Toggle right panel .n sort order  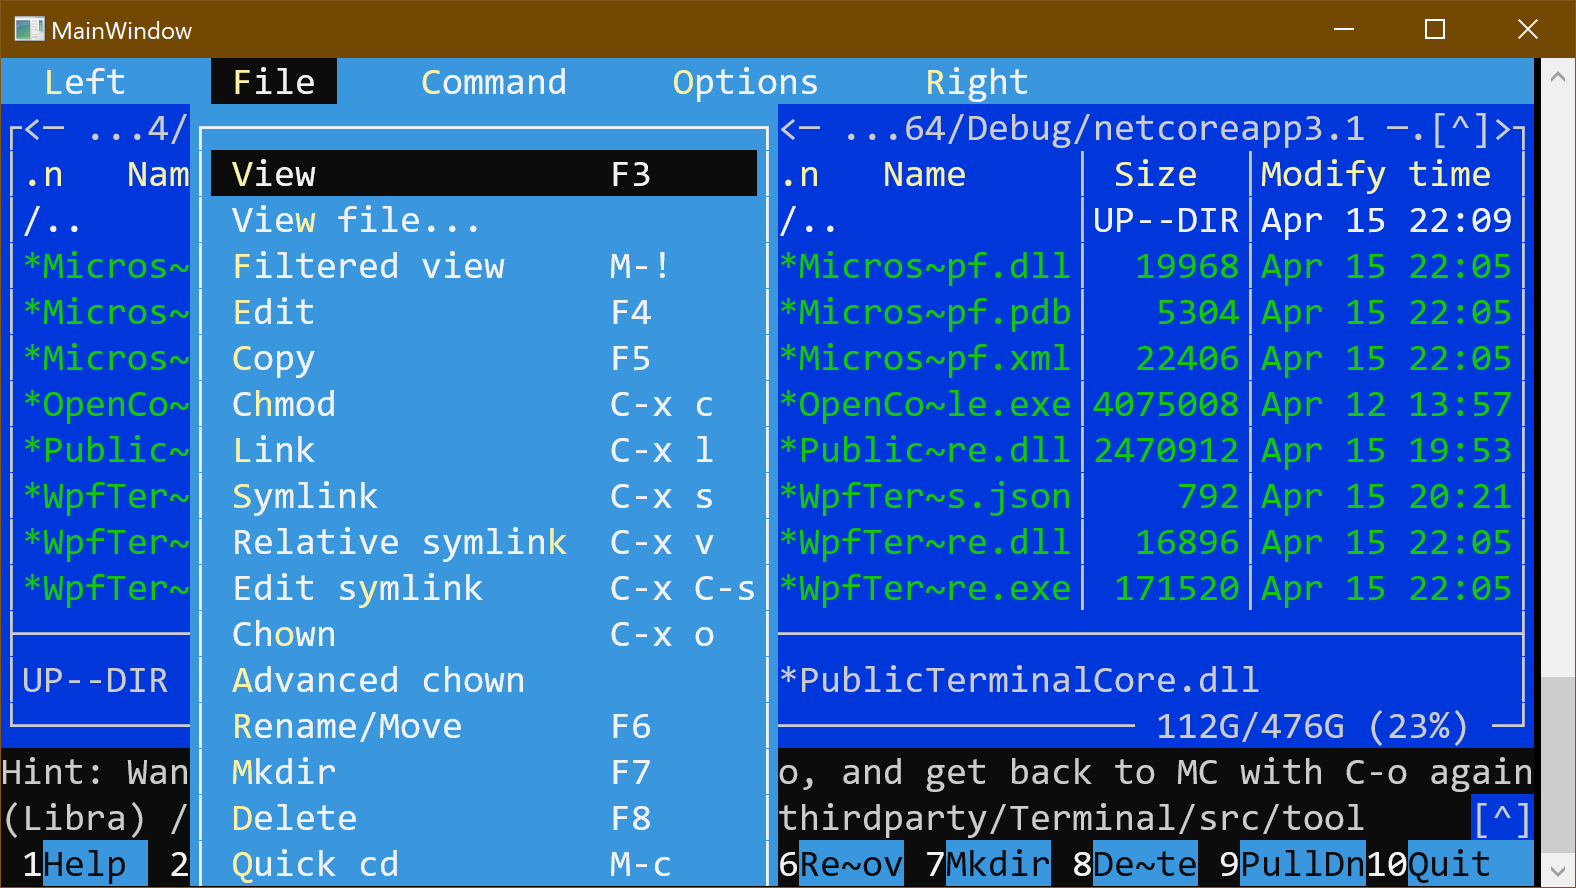click(x=799, y=174)
